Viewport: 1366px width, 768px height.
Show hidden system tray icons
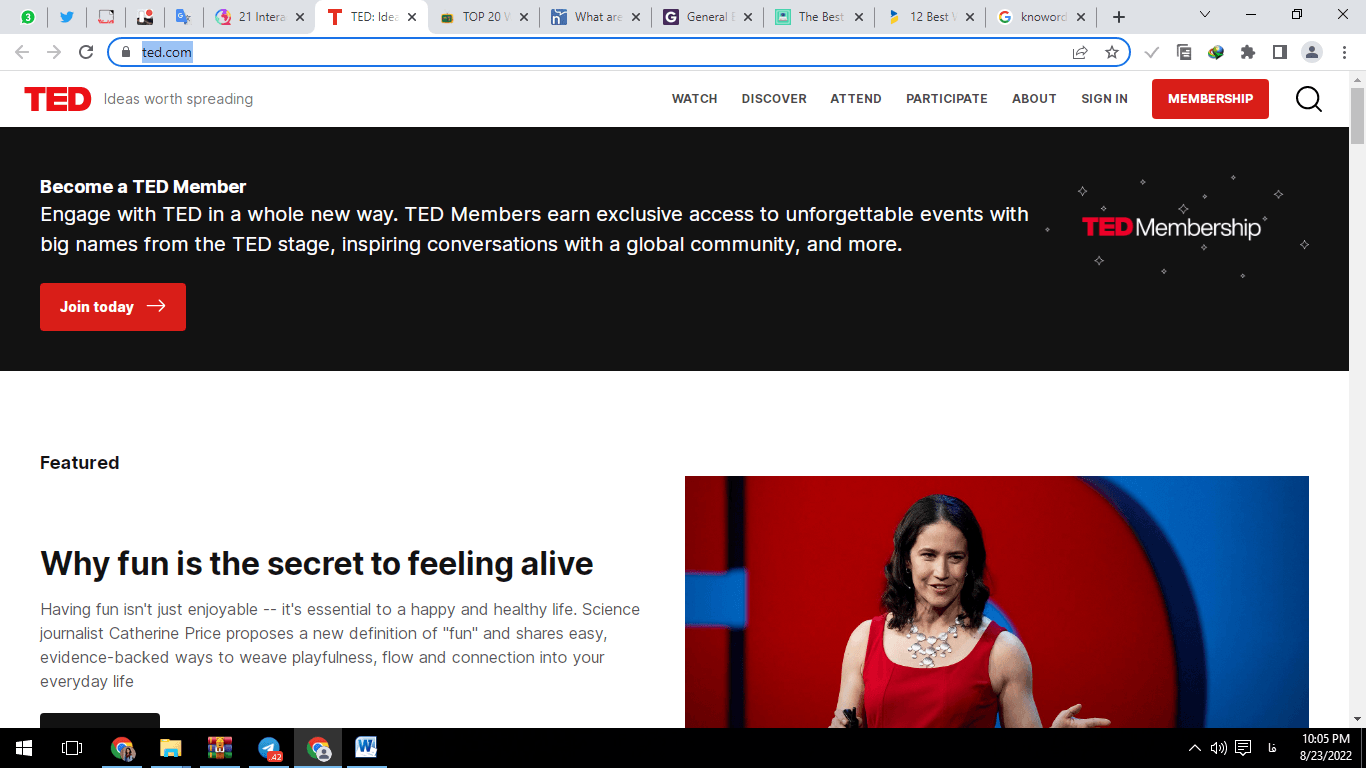(x=1194, y=748)
